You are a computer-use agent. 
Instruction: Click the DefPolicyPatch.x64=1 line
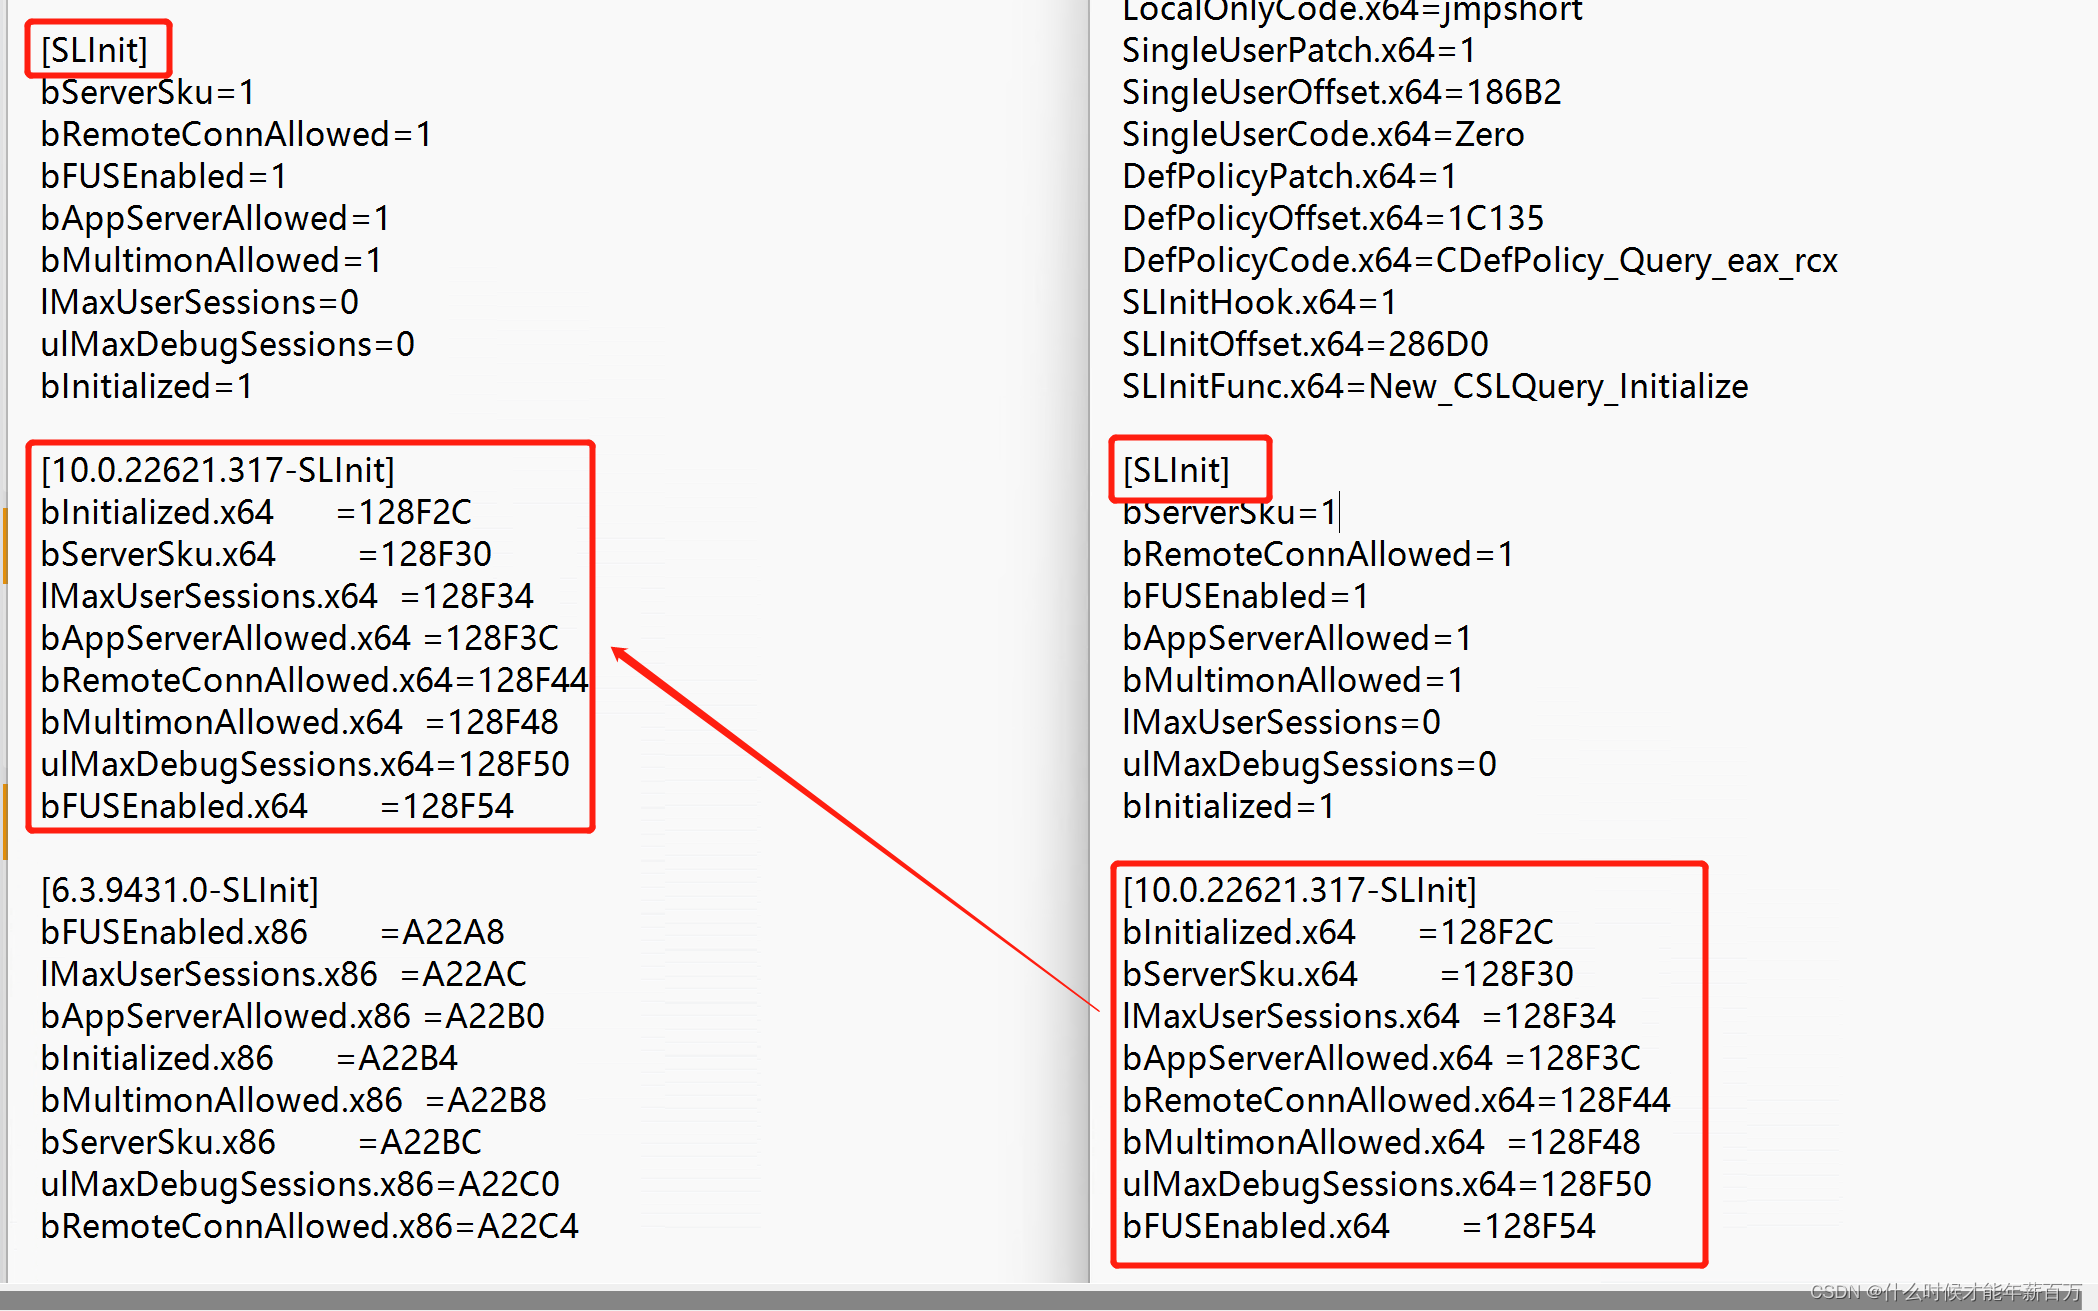[x=1288, y=176]
